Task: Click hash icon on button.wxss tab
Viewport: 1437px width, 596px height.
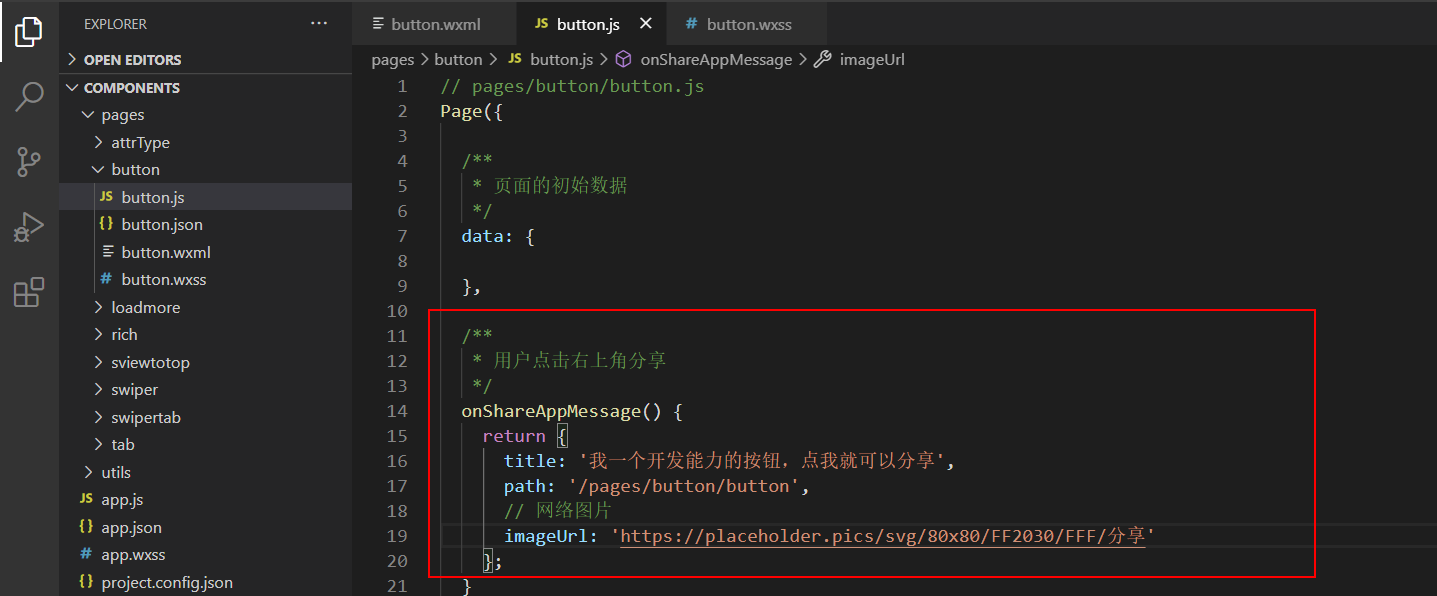Action: pos(691,23)
